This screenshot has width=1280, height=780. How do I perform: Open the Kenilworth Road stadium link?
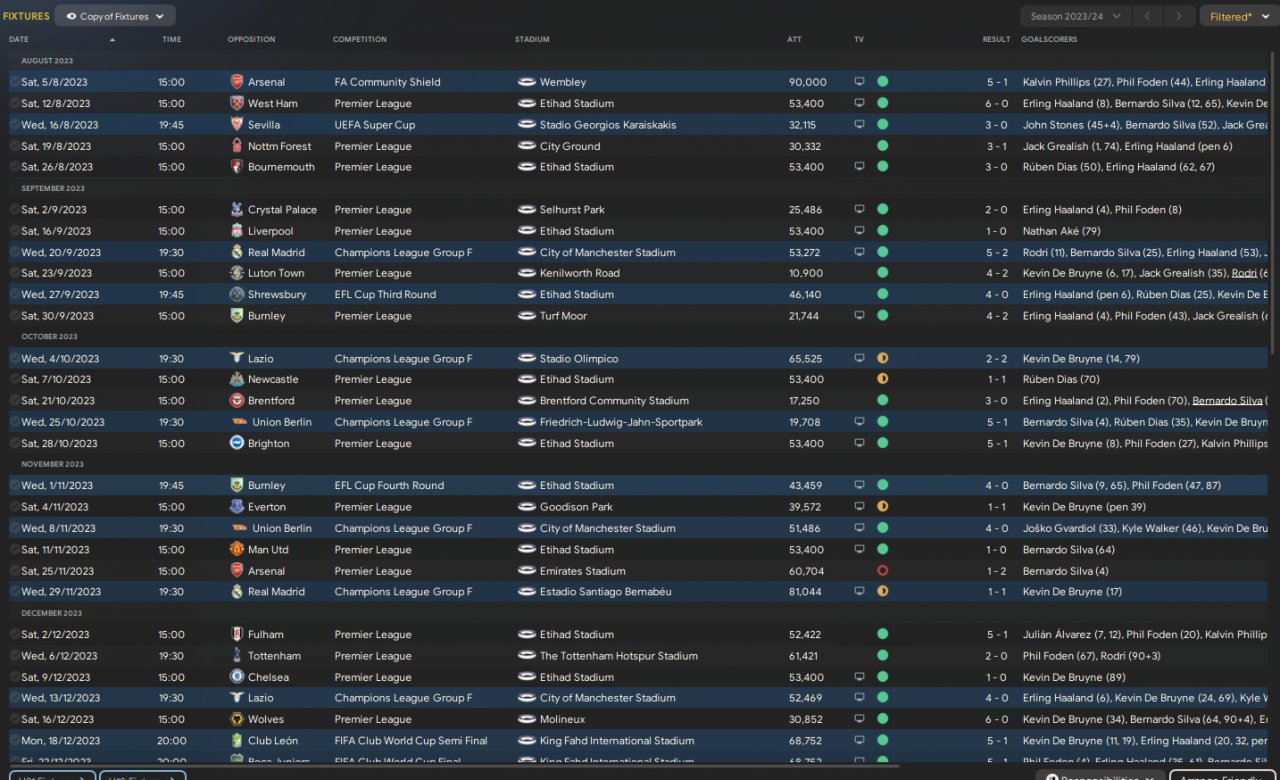tap(580, 273)
